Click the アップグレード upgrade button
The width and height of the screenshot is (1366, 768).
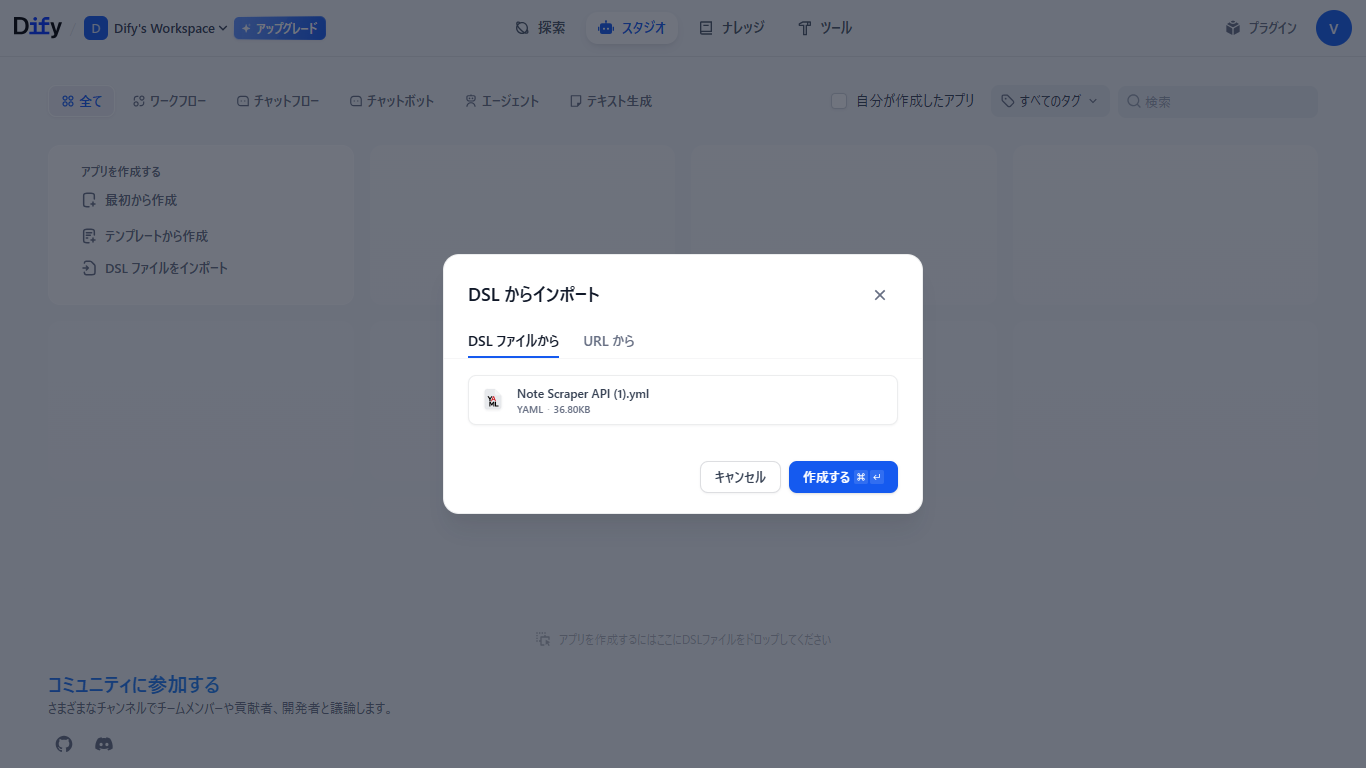pyautogui.click(x=280, y=28)
